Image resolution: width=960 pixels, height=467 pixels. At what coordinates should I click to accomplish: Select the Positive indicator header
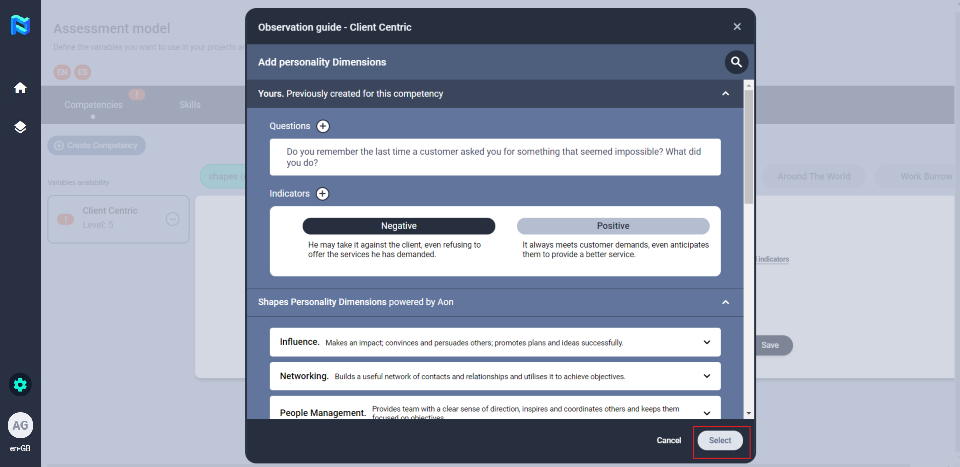pos(612,226)
